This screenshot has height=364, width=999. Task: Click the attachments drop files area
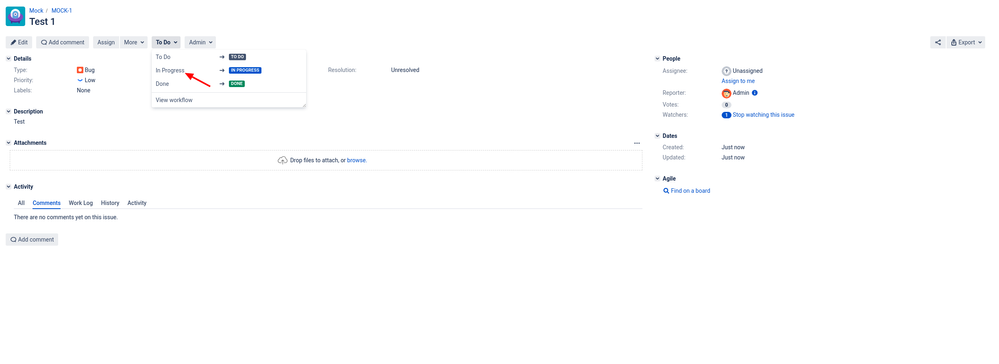click(x=326, y=161)
